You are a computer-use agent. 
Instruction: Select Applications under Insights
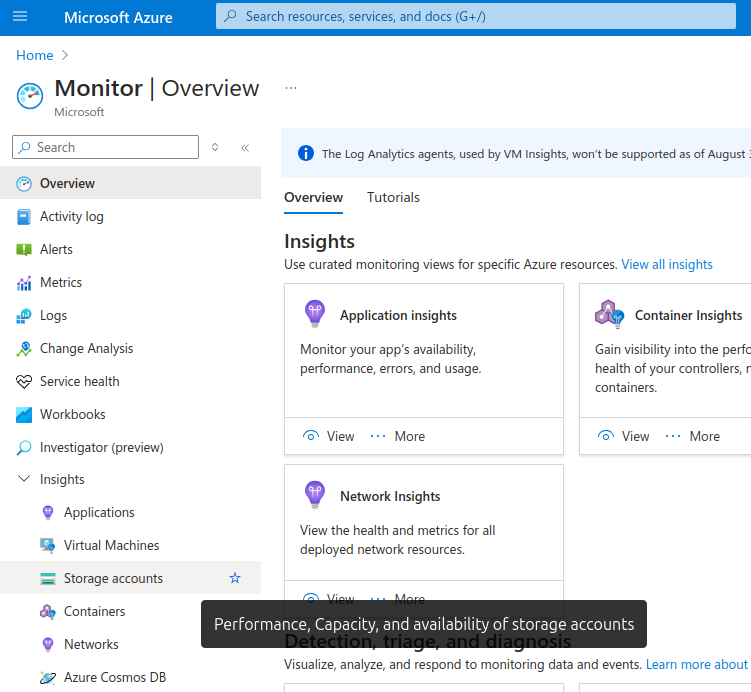(130, 512)
